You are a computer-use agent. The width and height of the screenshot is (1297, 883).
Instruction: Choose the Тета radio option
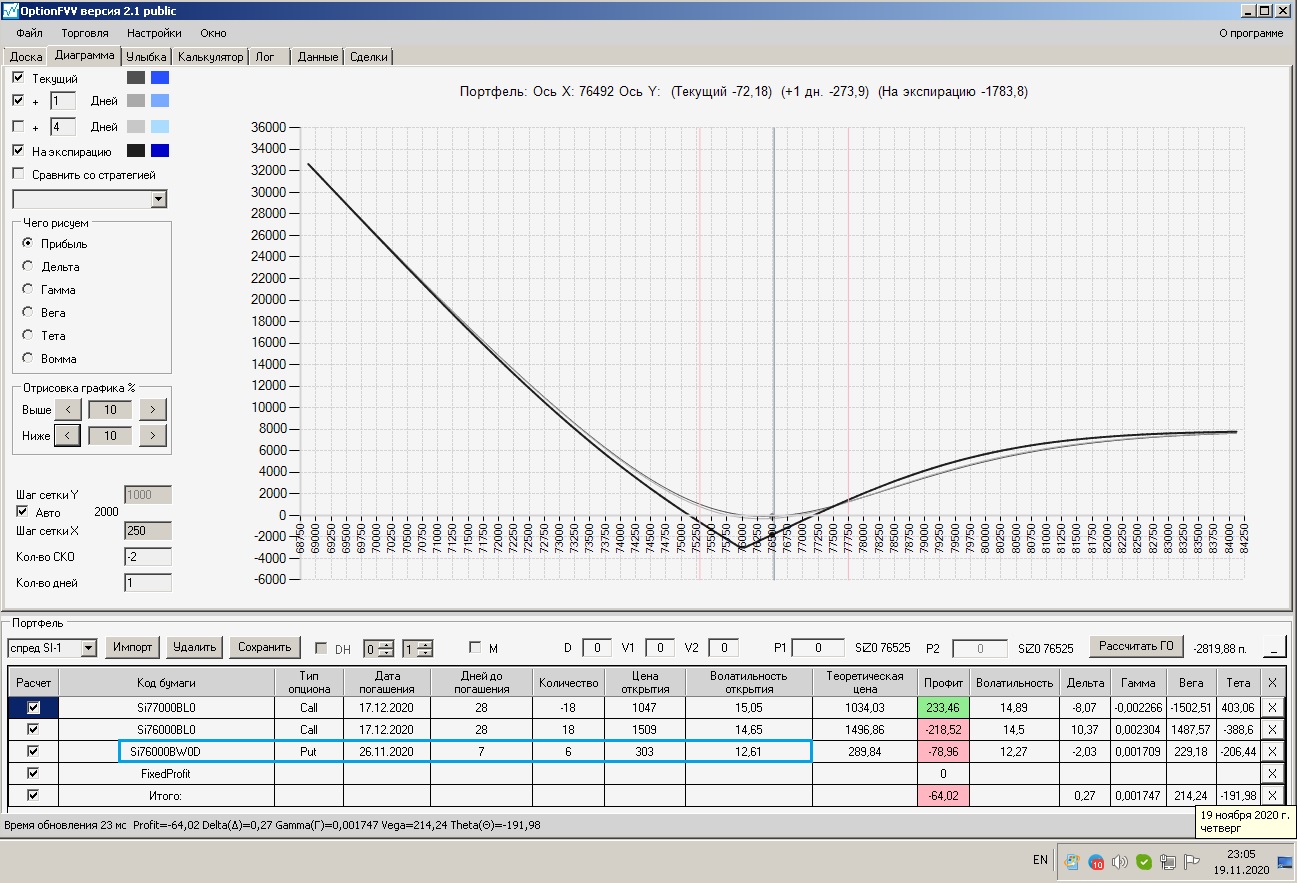pos(28,336)
